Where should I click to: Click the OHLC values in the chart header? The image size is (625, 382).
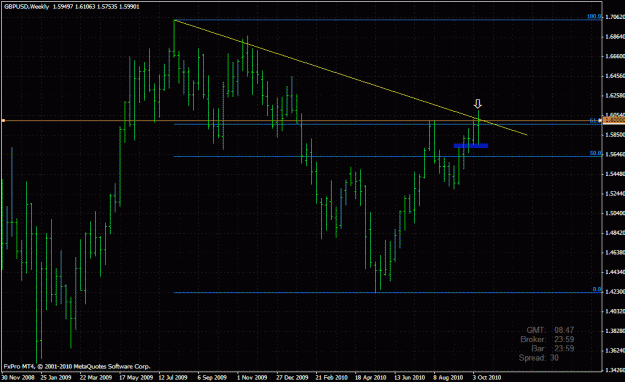(x=96, y=7)
